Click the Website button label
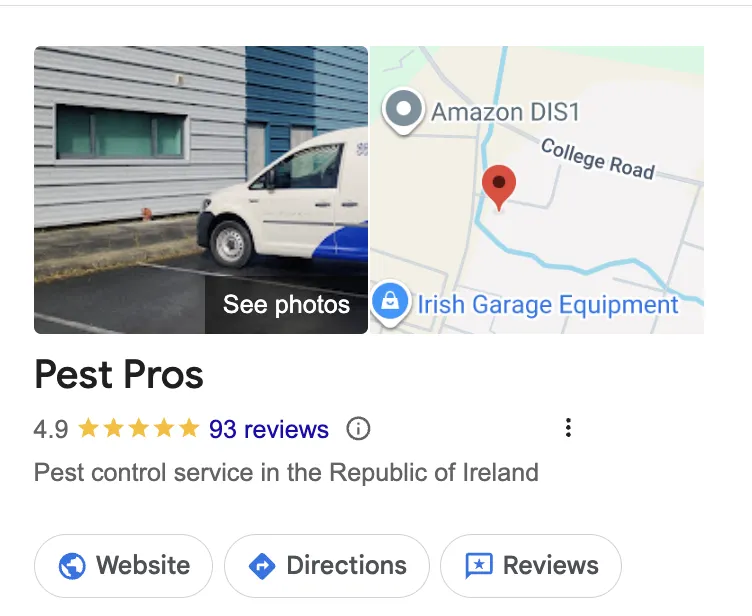Image resolution: width=752 pixels, height=616 pixels. (x=143, y=565)
